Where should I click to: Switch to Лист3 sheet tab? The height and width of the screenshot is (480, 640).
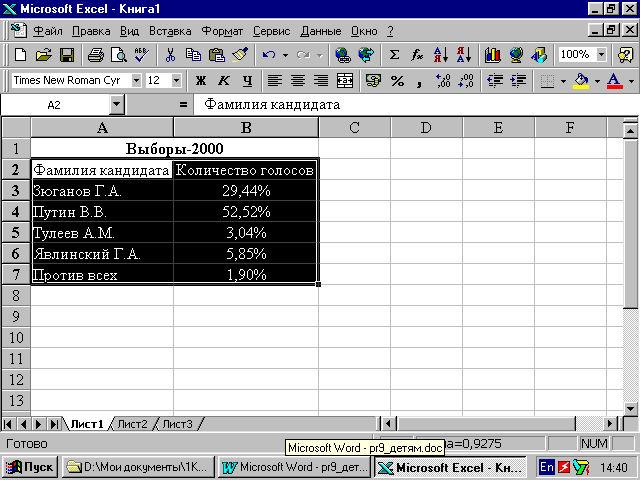177,424
